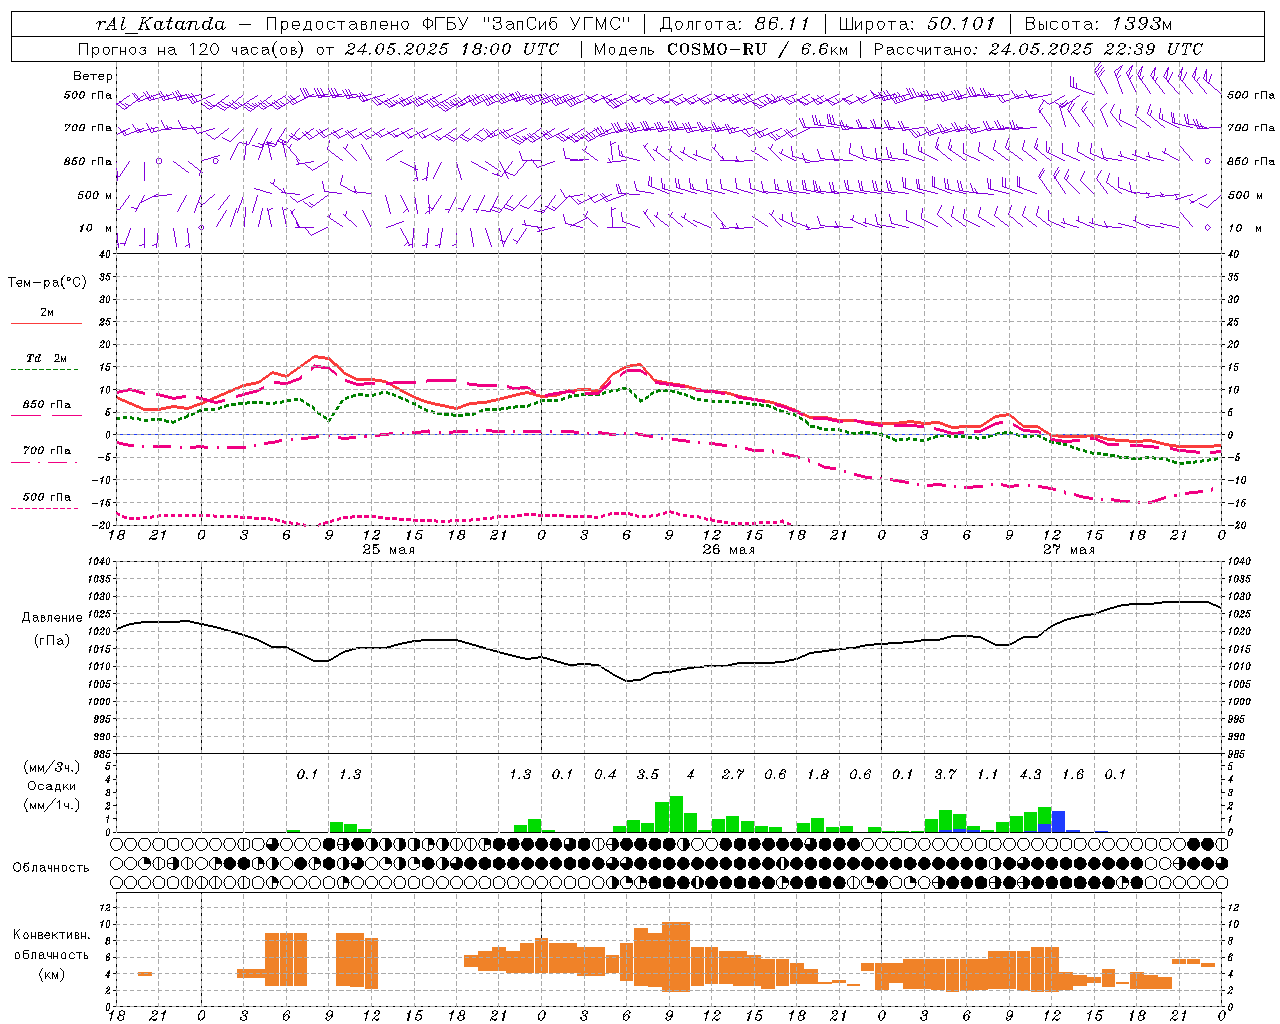Click the '500 гПа' temperature legend entry

(x=46, y=497)
